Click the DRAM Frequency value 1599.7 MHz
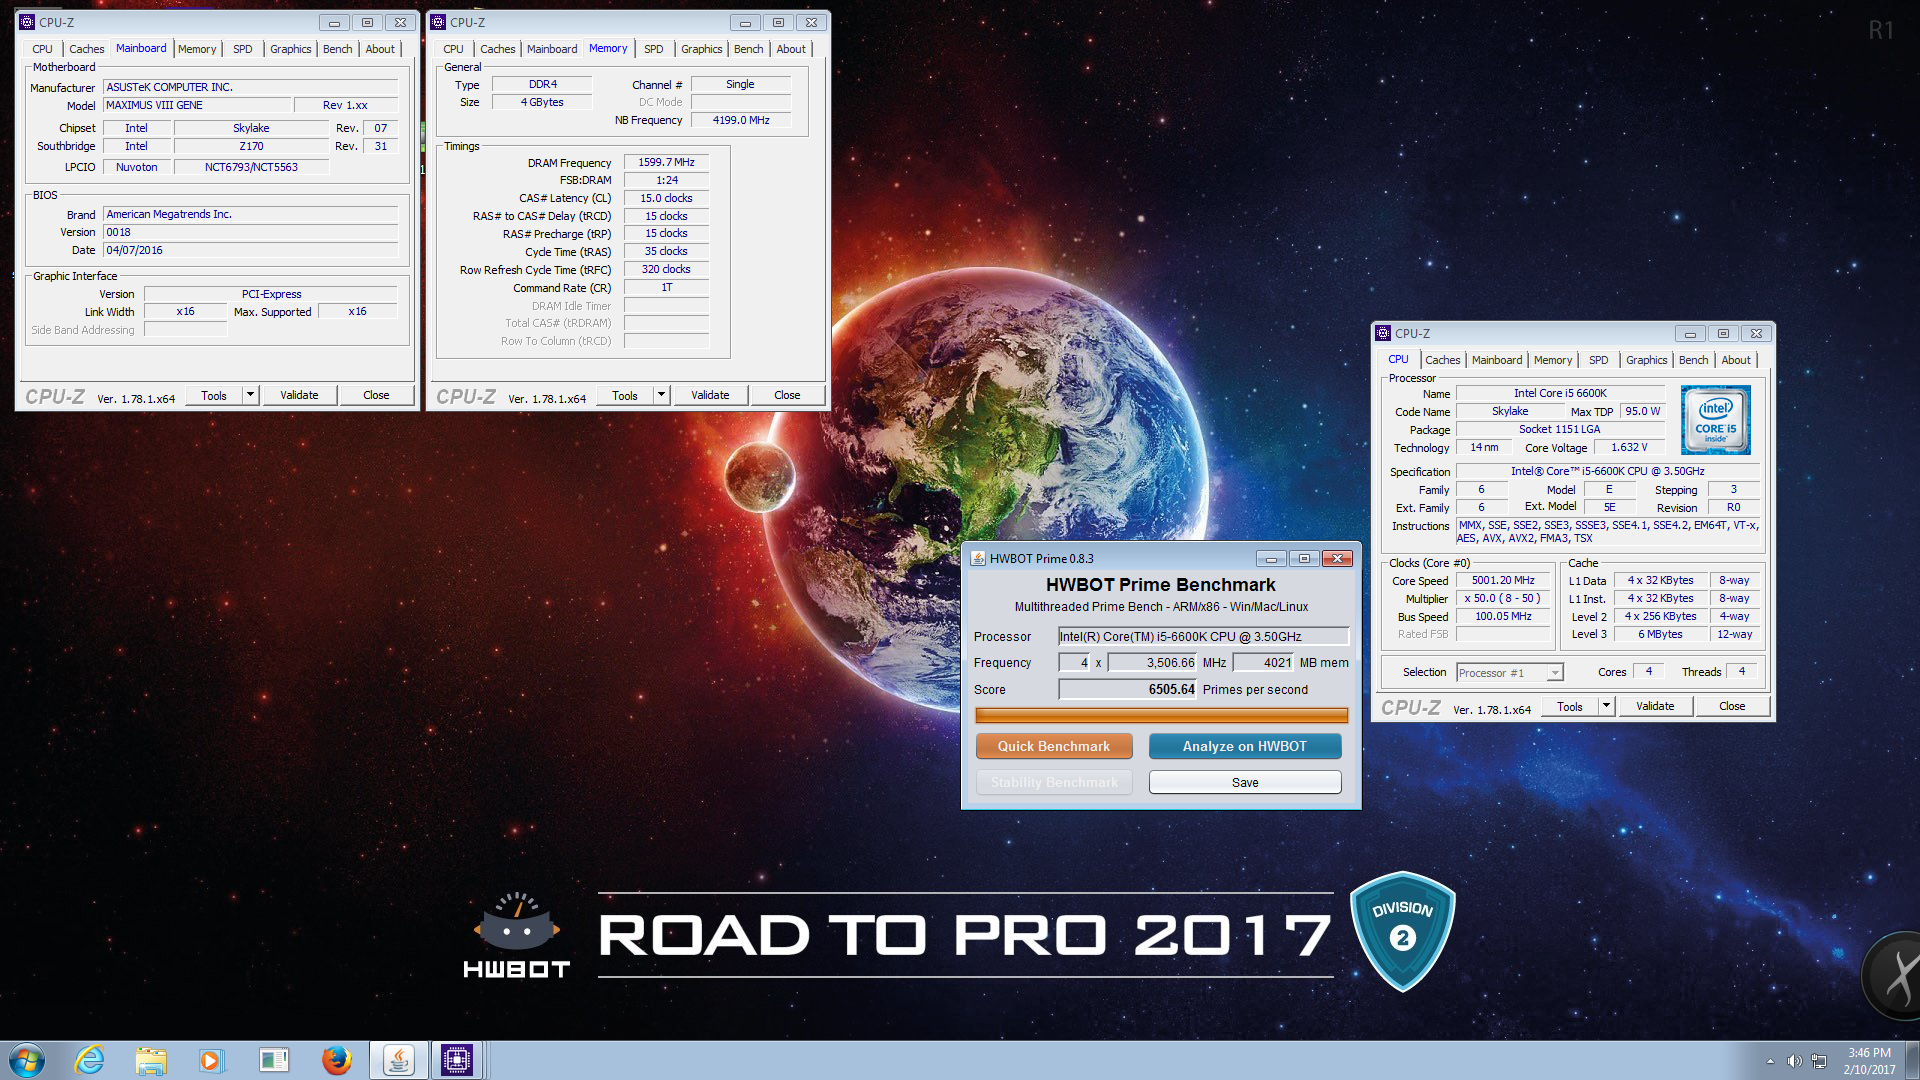This screenshot has height=1080, width=1920. pos(666,162)
